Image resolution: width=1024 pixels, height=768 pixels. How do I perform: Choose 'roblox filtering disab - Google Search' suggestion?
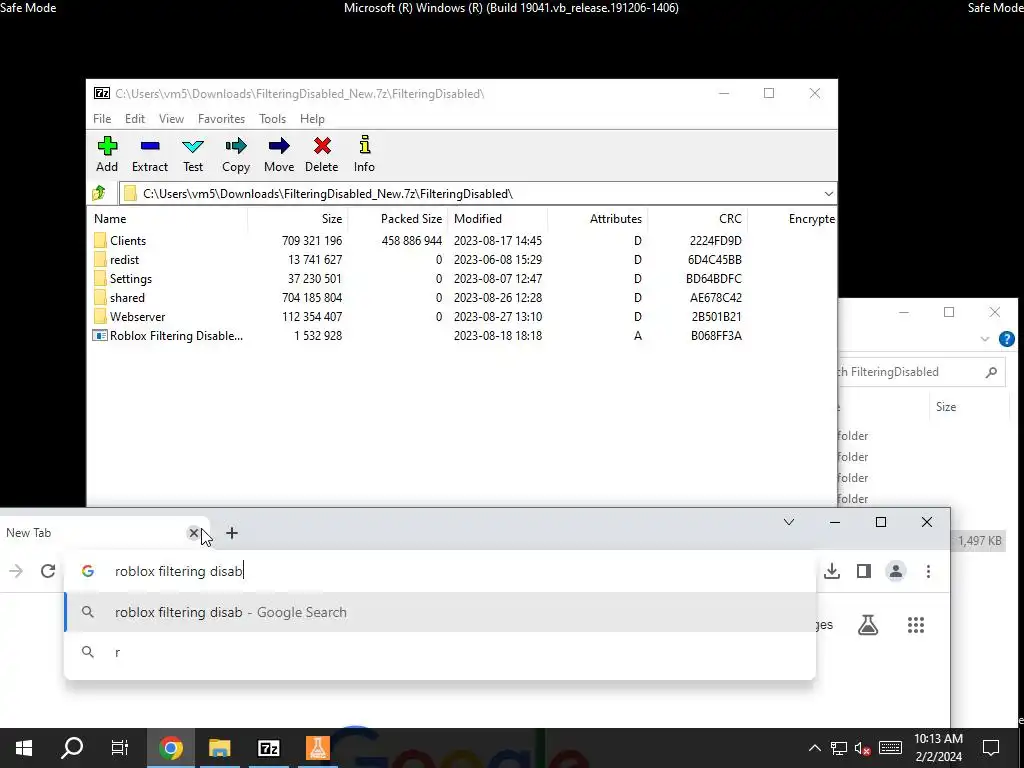click(x=440, y=612)
